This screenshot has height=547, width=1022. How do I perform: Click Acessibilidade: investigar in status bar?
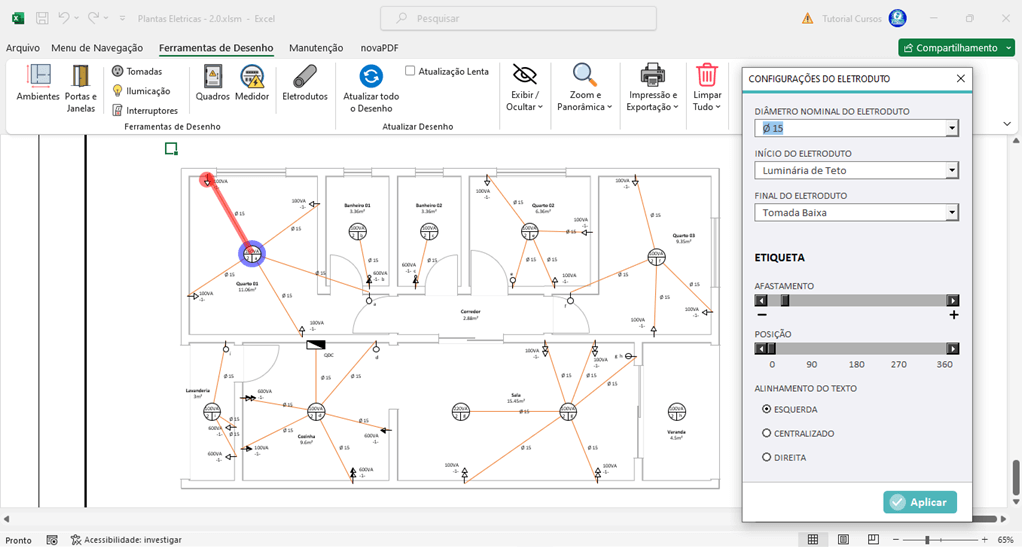(x=126, y=540)
